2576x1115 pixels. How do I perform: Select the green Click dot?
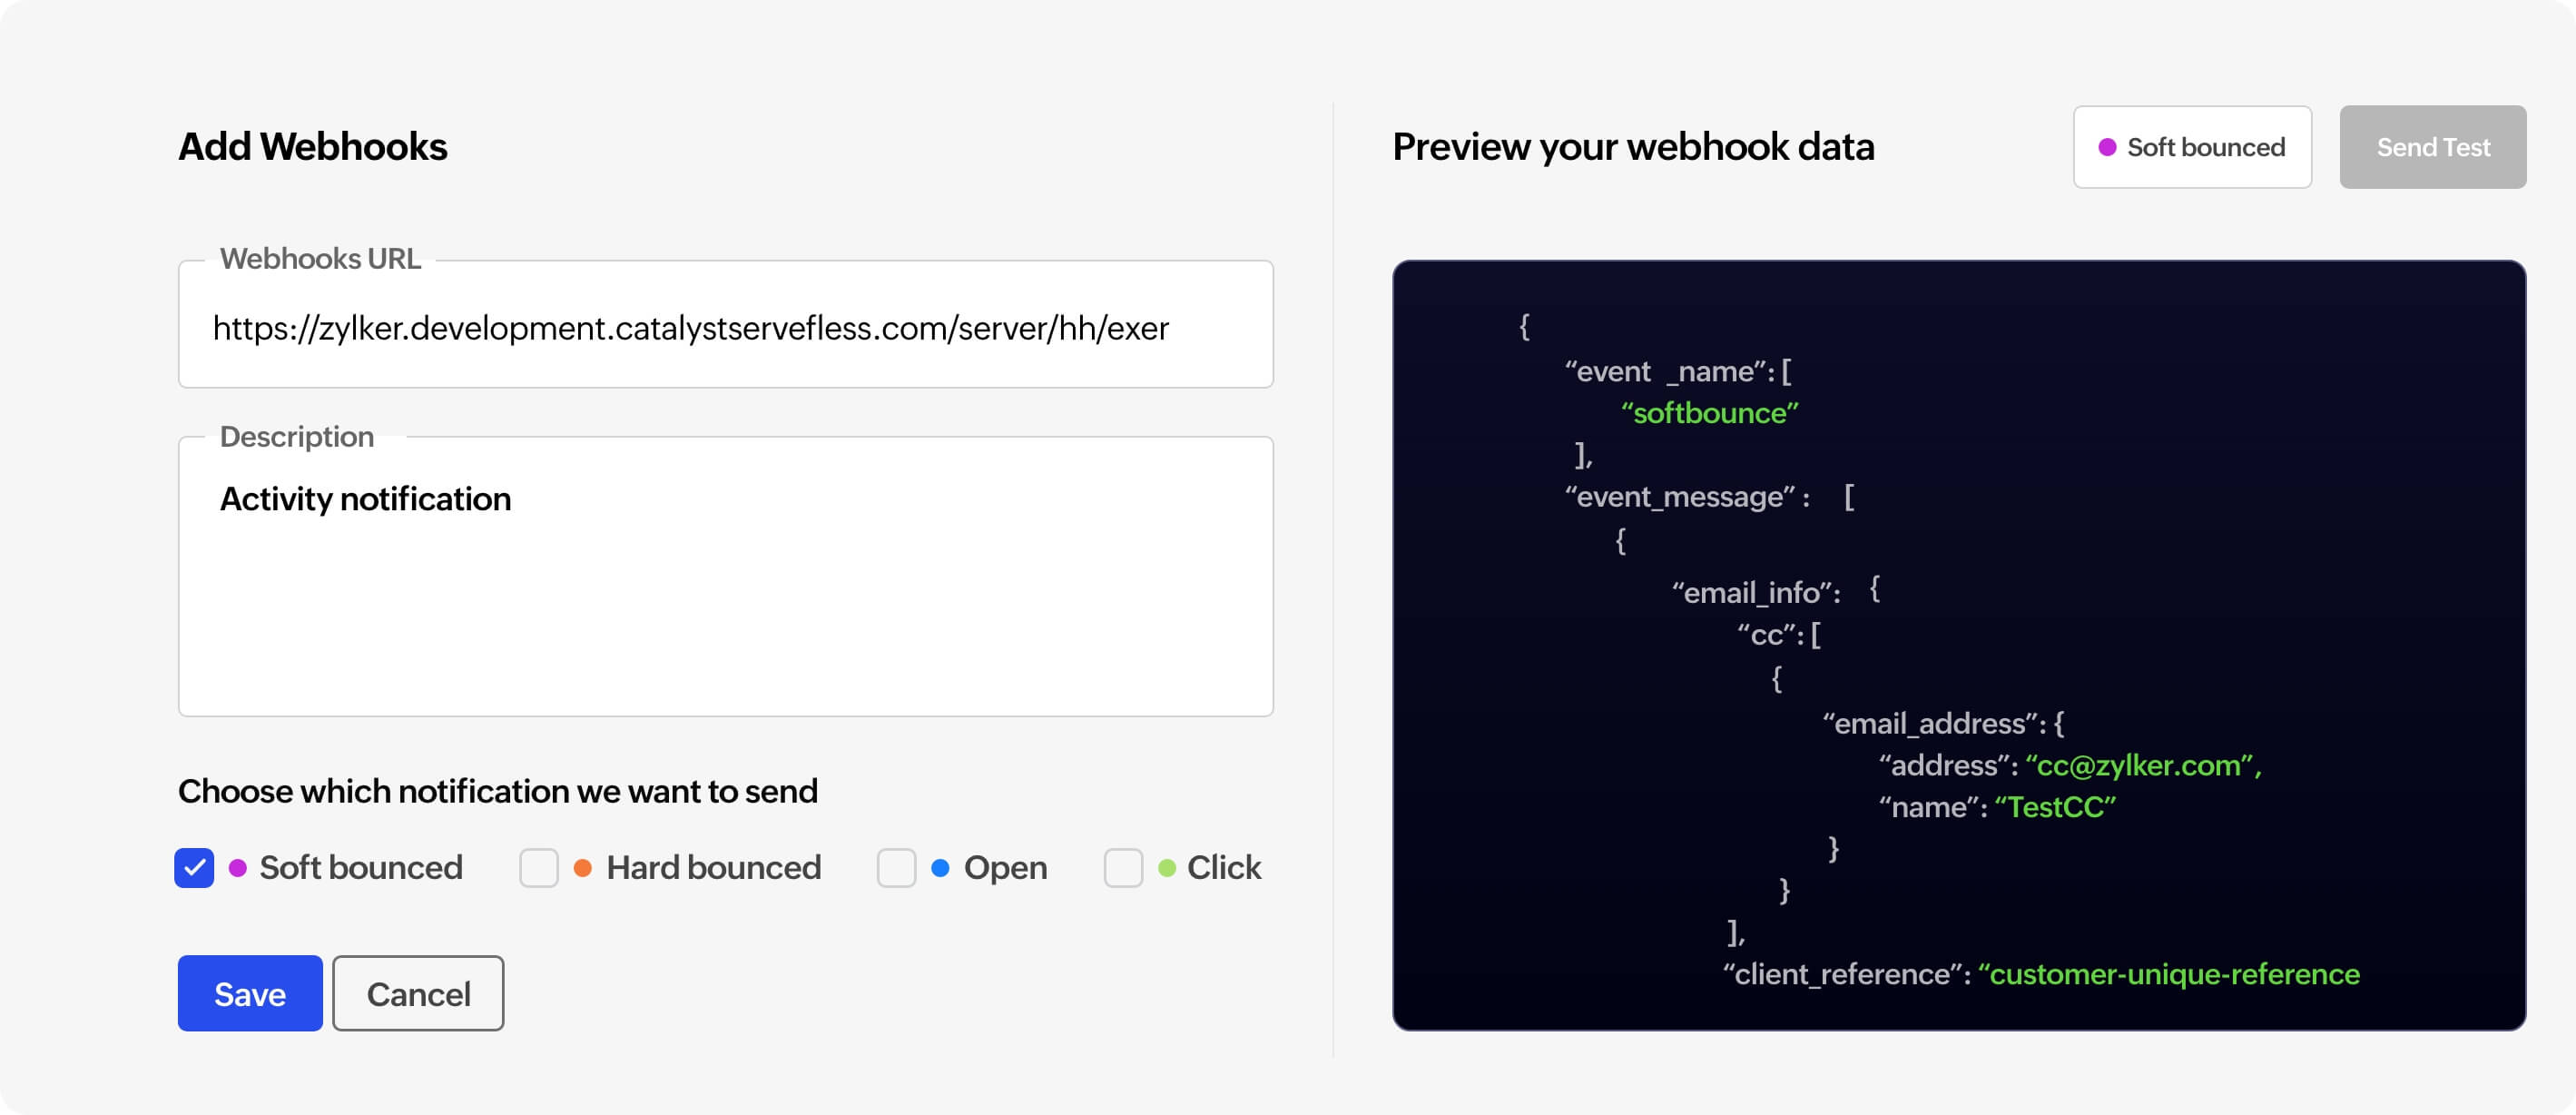(1166, 867)
